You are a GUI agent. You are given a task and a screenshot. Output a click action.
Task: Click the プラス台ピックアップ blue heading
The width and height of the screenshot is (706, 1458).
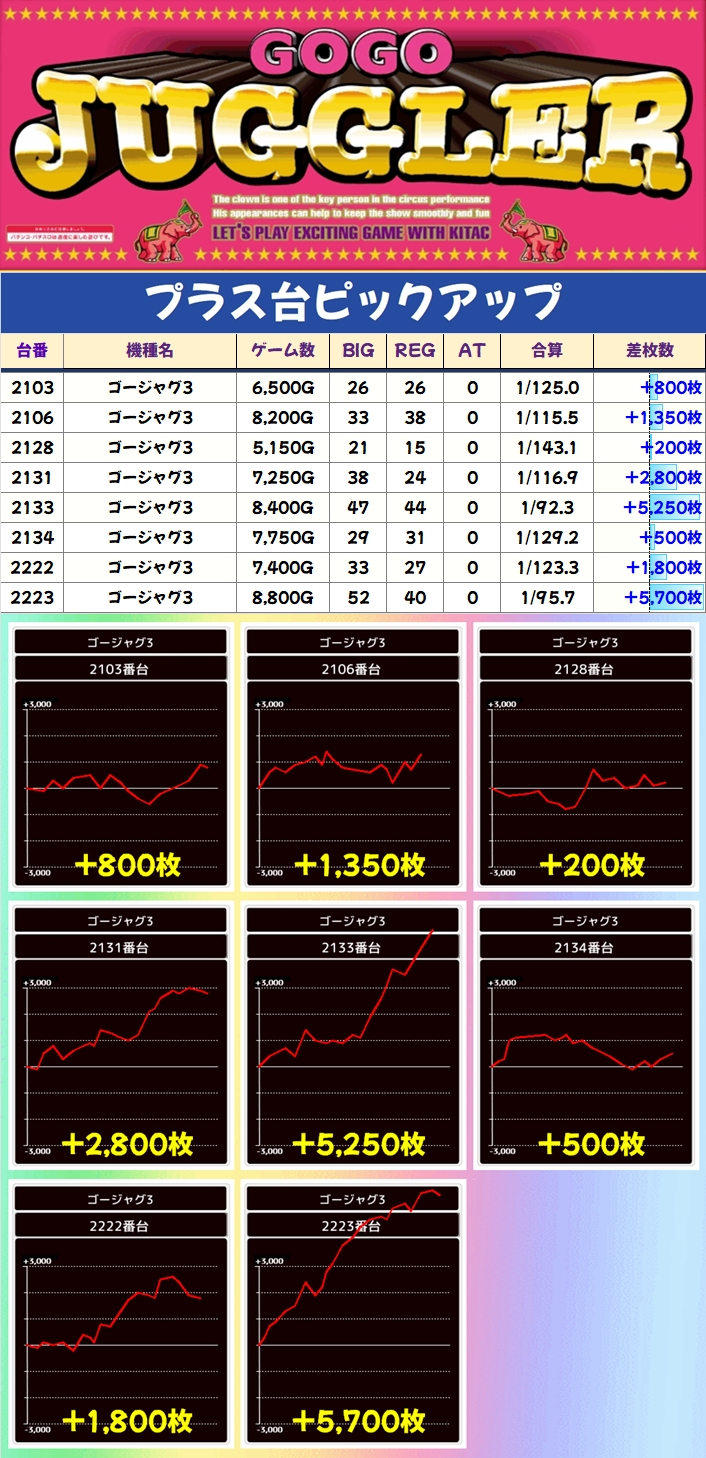coord(353,302)
